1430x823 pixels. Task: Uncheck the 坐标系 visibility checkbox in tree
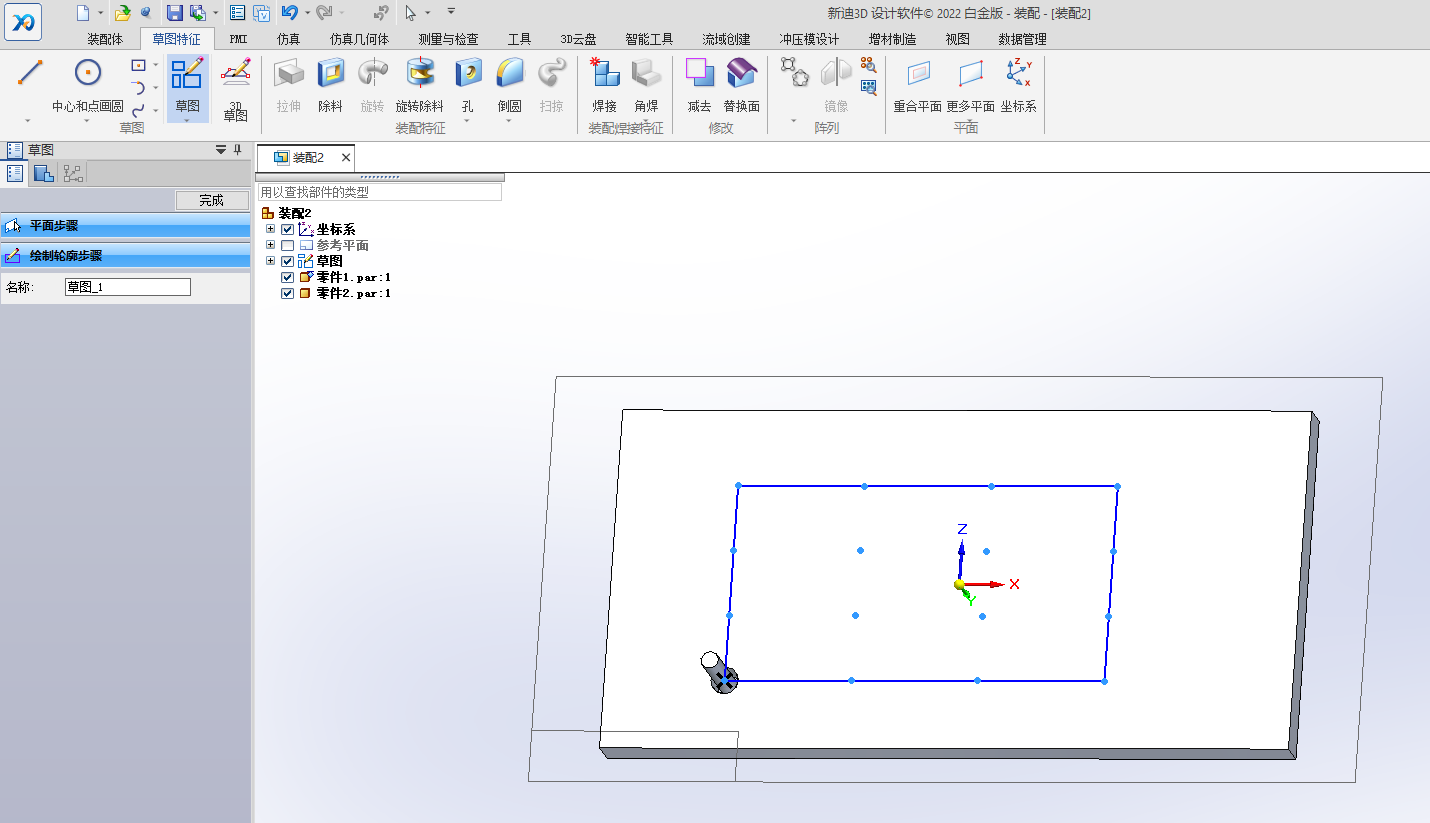click(x=288, y=229)
